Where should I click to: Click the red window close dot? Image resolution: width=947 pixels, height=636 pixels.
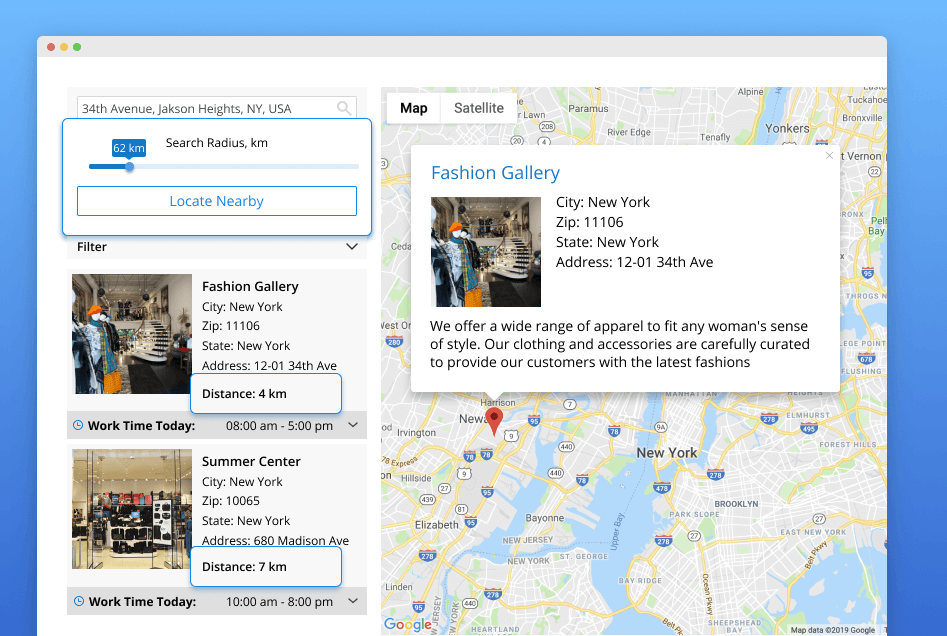51,47
